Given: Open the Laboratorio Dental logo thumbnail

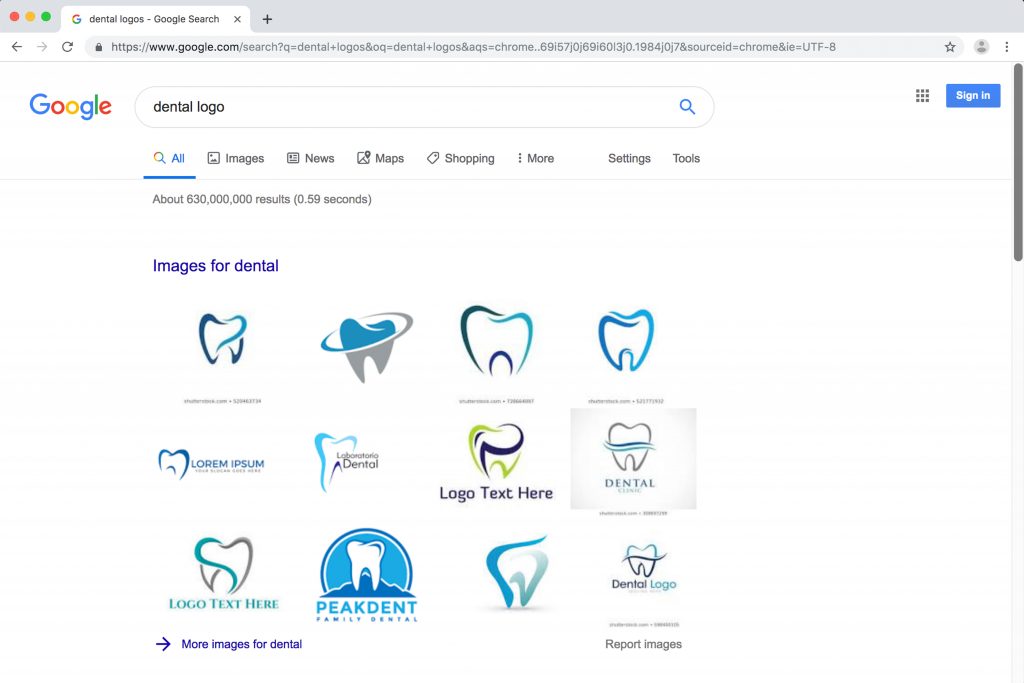Looking at the screenshot, I should click(346, 461).
